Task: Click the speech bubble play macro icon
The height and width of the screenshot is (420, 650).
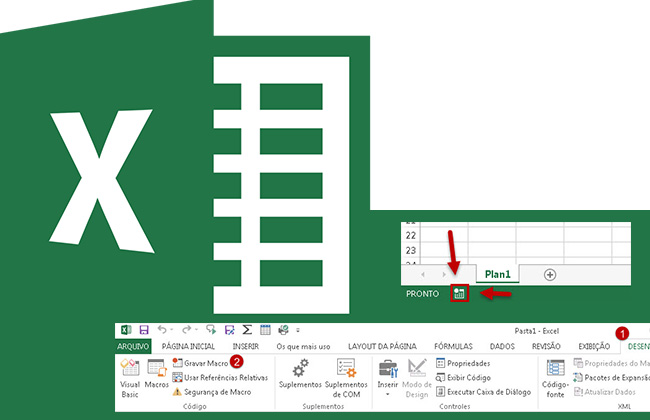Action: (211, 330)
